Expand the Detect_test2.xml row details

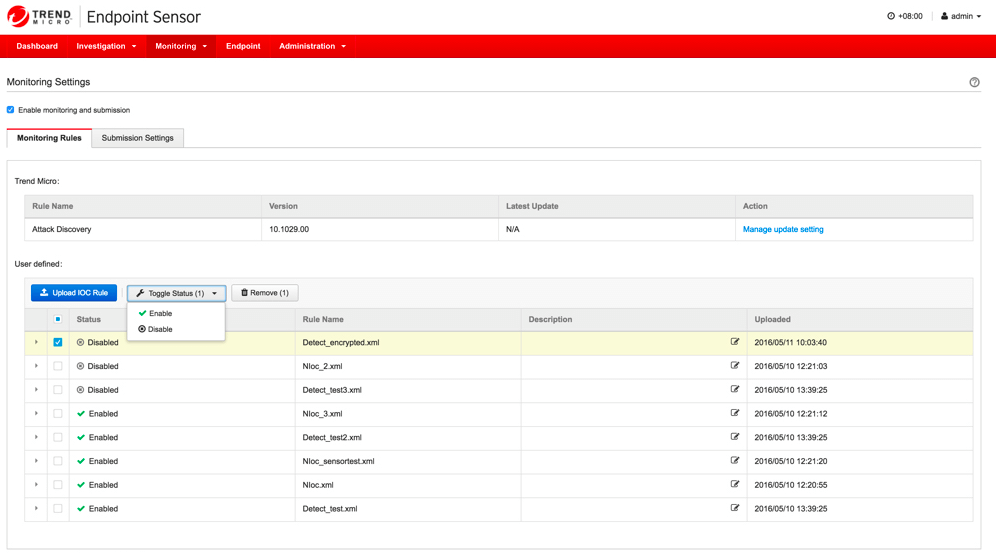click(x=37, y=437)
